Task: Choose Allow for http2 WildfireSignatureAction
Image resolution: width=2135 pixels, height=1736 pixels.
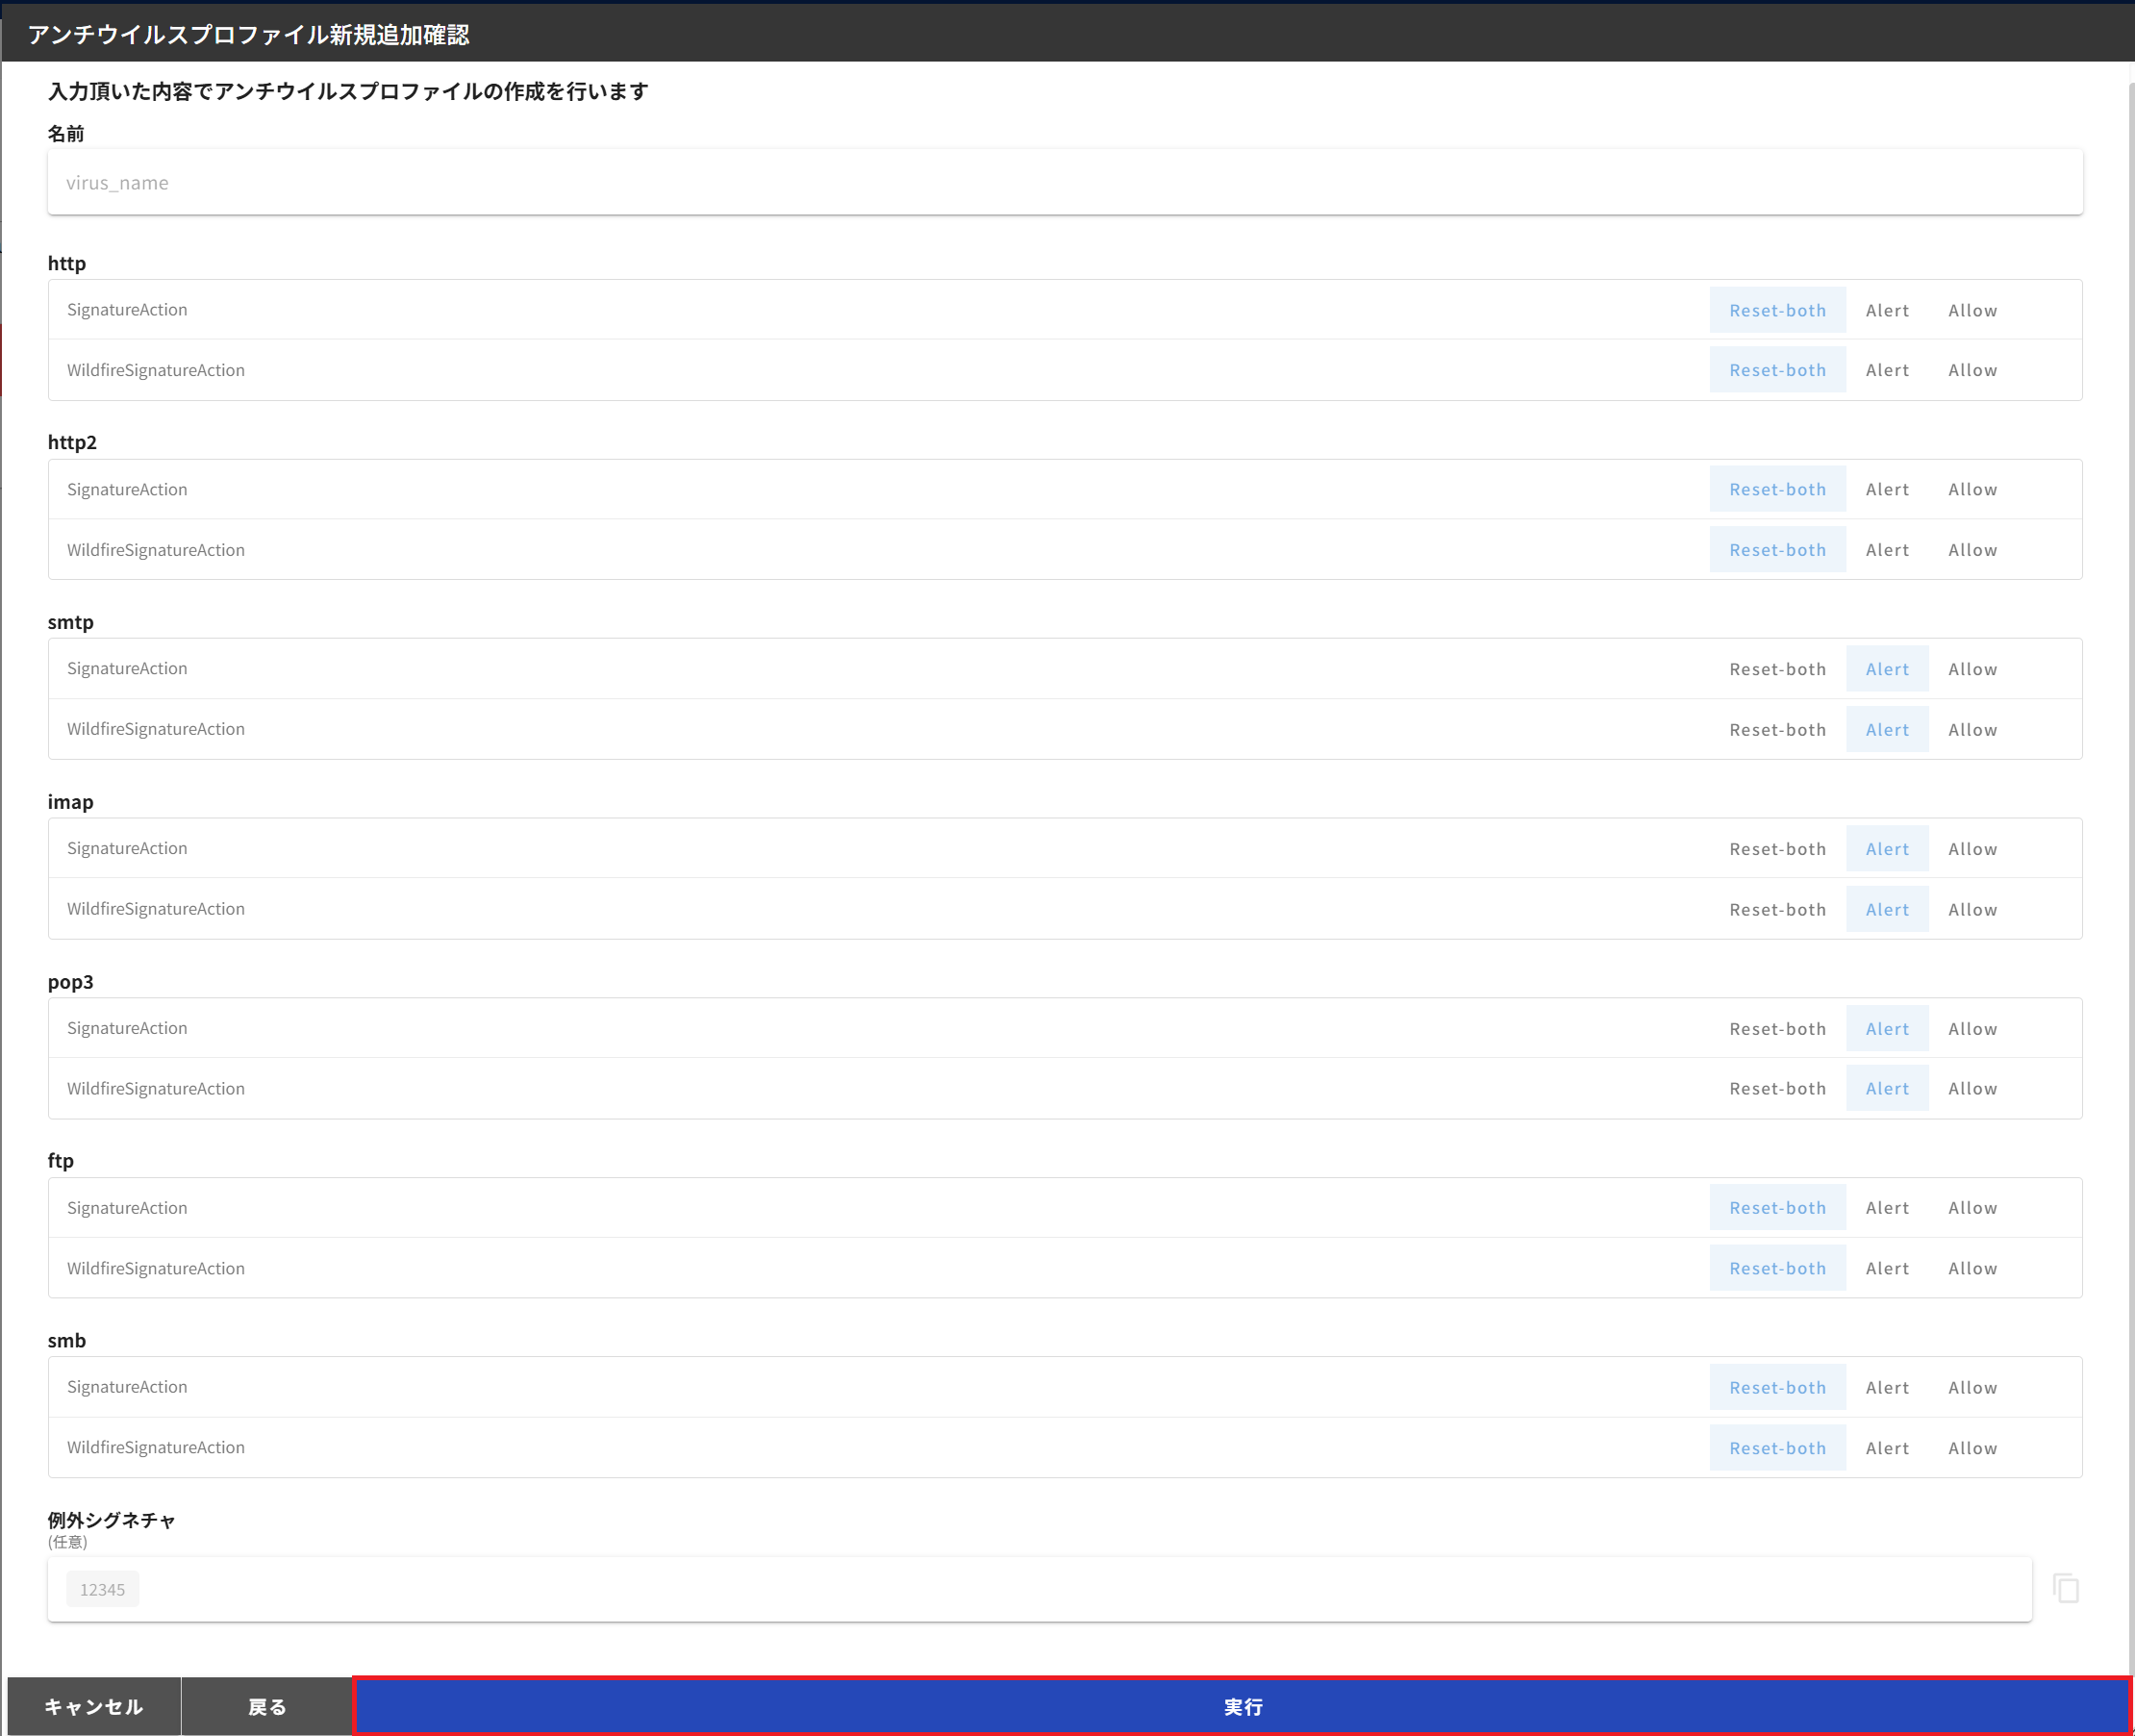Action: click(x=1971, y=550)
